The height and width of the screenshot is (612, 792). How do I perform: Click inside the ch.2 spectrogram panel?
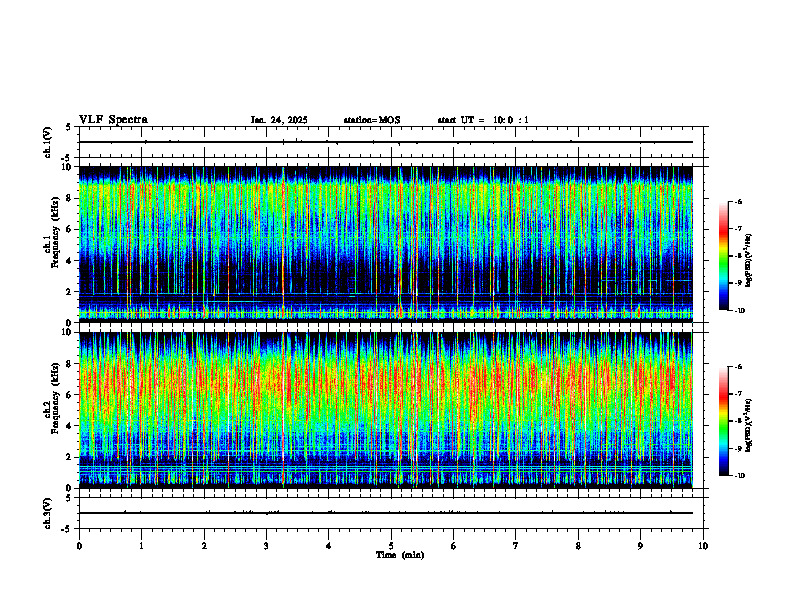[386, 410]
